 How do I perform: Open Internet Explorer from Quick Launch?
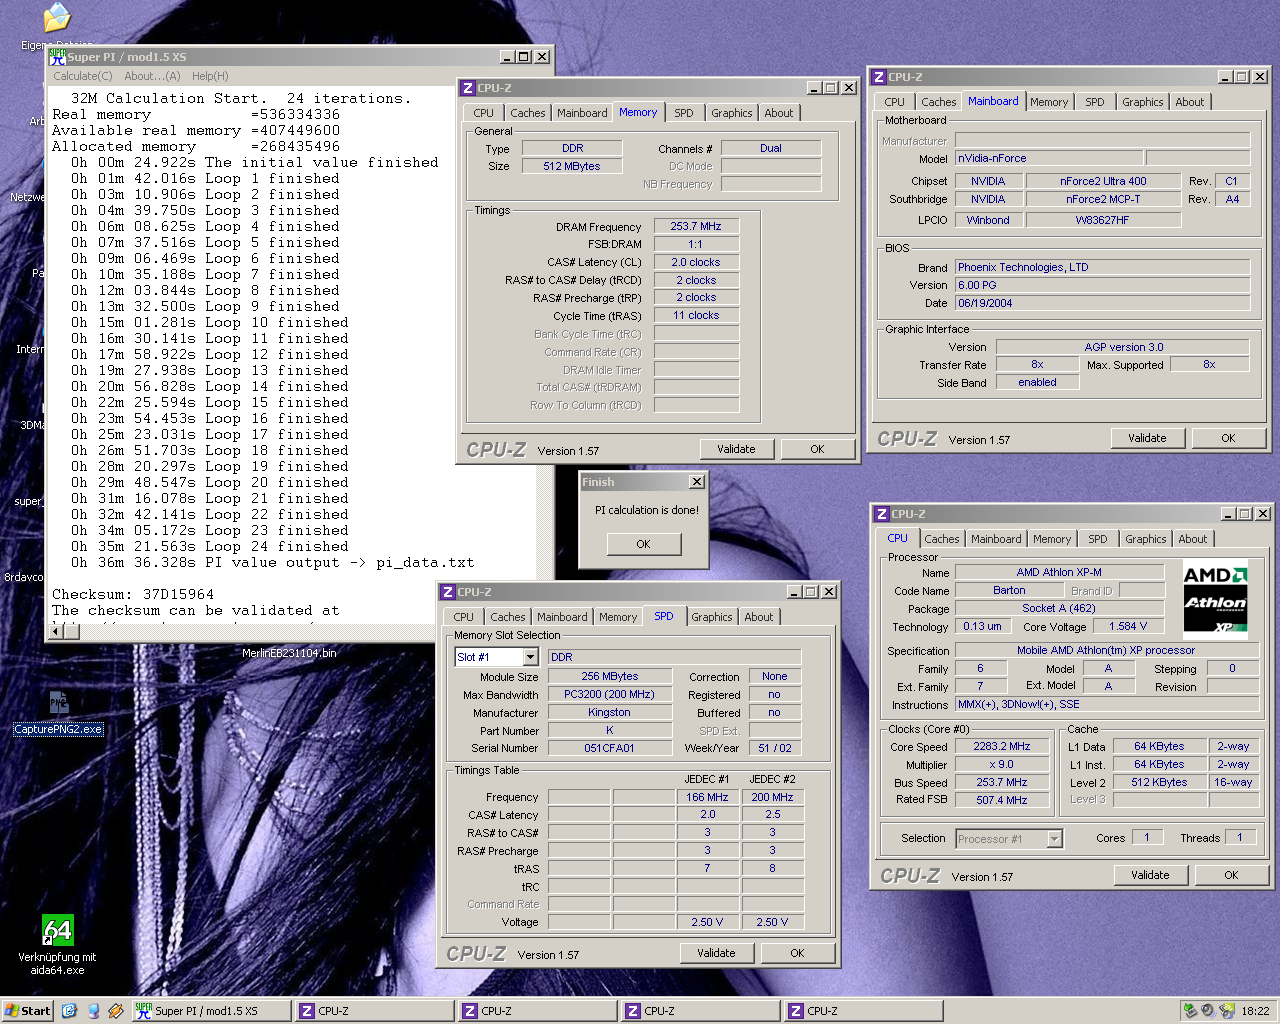pos(68,1011)
